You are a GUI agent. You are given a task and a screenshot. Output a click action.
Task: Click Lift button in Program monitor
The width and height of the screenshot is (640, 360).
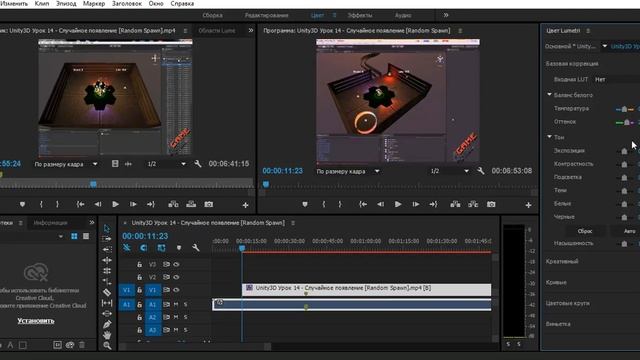pos(455,204)
